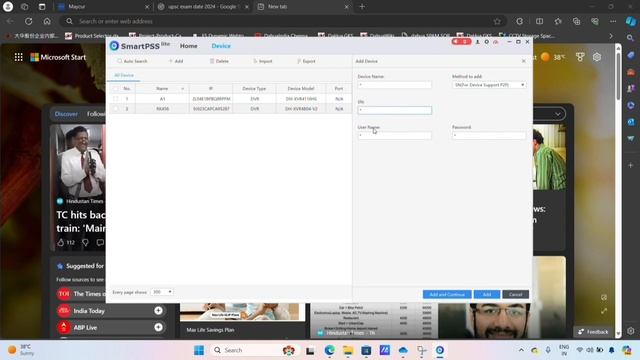
Task: Click the browser sidebar plus icon
Action: 631,165
